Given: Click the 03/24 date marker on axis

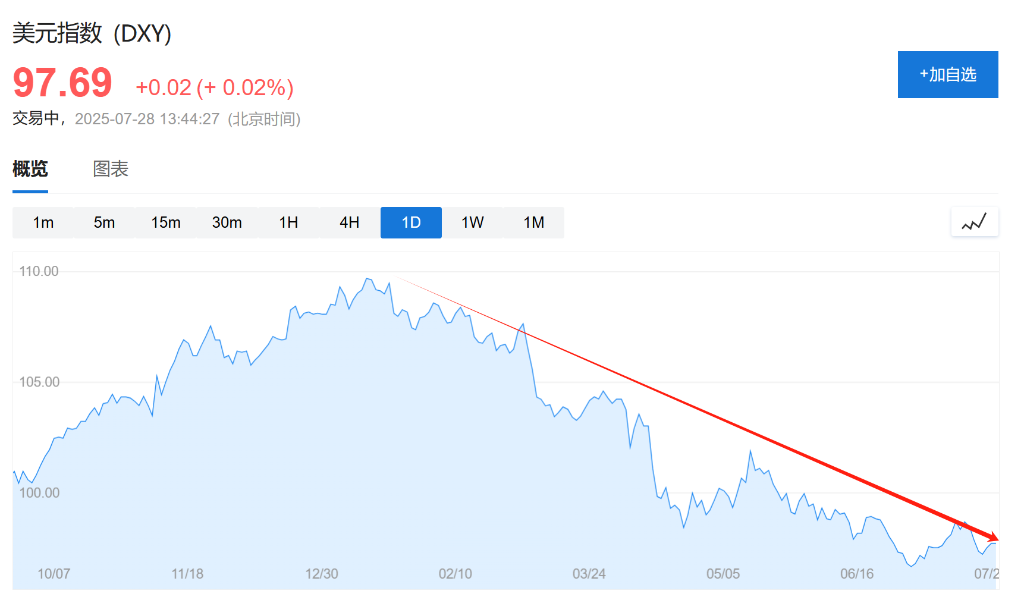Looking at the screenshot, I should click(589, 574).
